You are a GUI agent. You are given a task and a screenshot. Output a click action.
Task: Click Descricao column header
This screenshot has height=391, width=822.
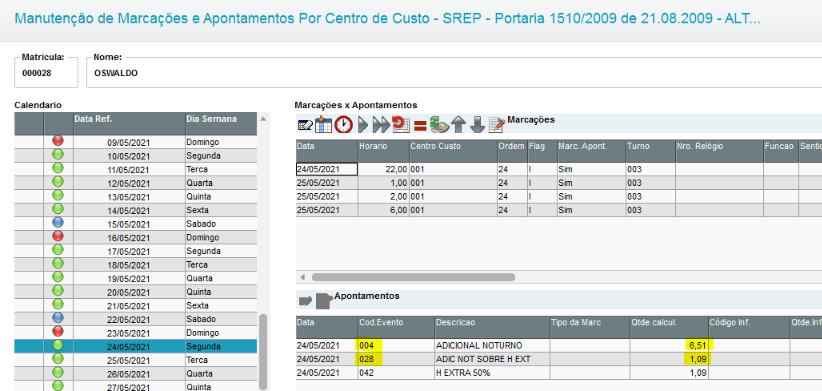click(x=492, y=327)
